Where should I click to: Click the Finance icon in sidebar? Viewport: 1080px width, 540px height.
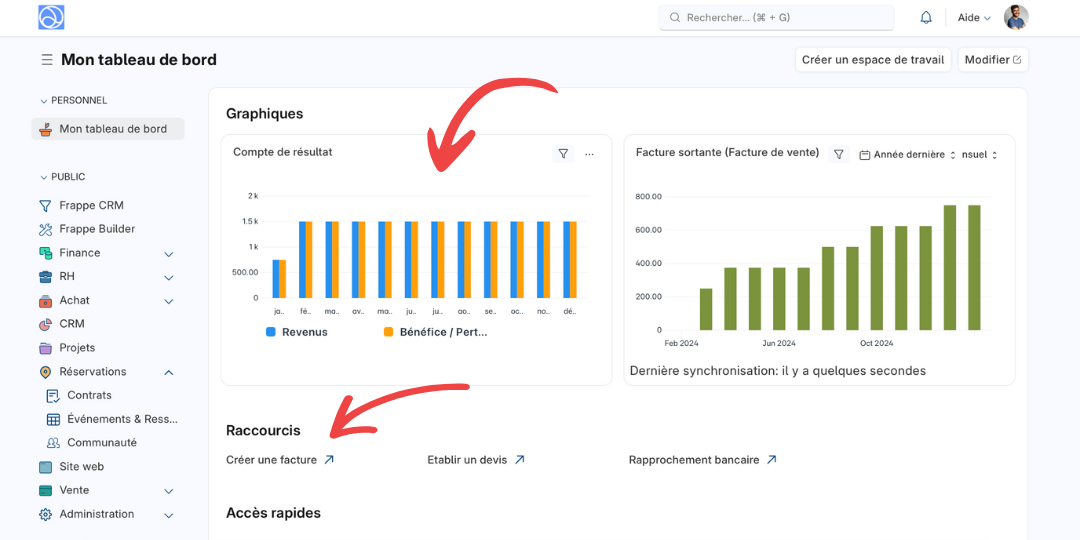[x=45, y=253]
